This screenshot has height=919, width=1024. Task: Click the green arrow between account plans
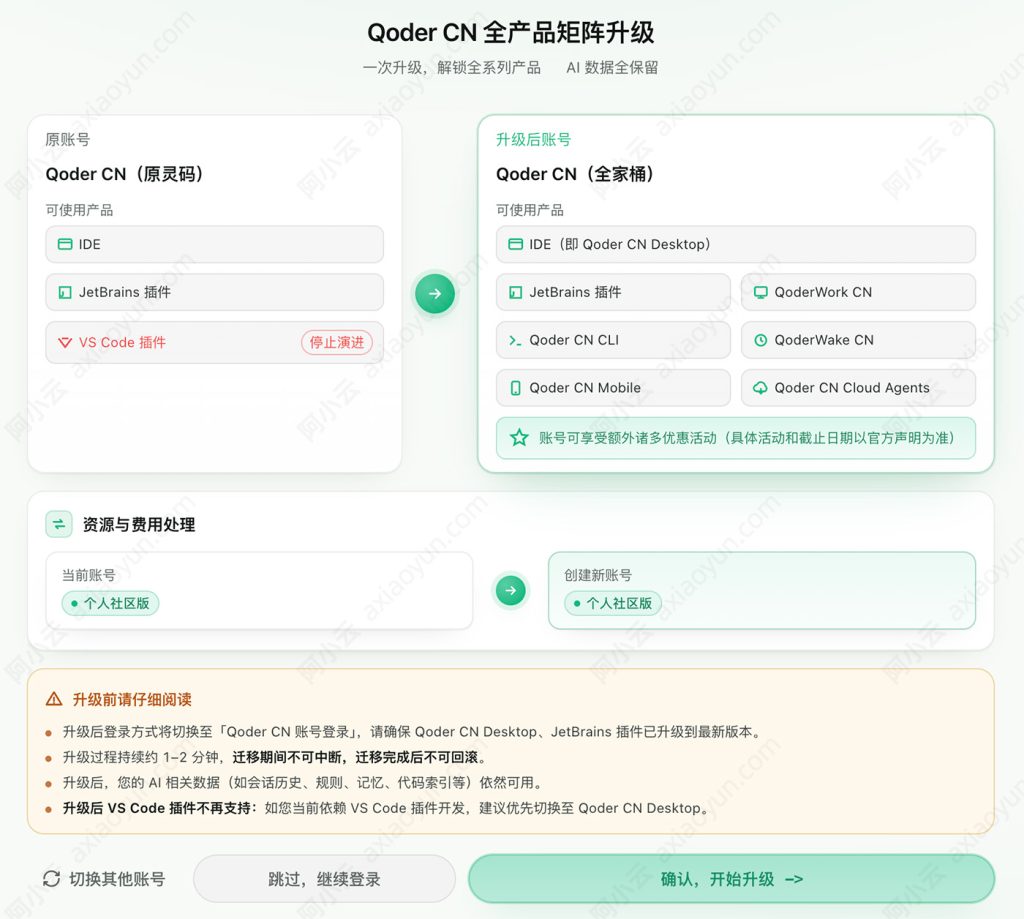tap(511, 590)
